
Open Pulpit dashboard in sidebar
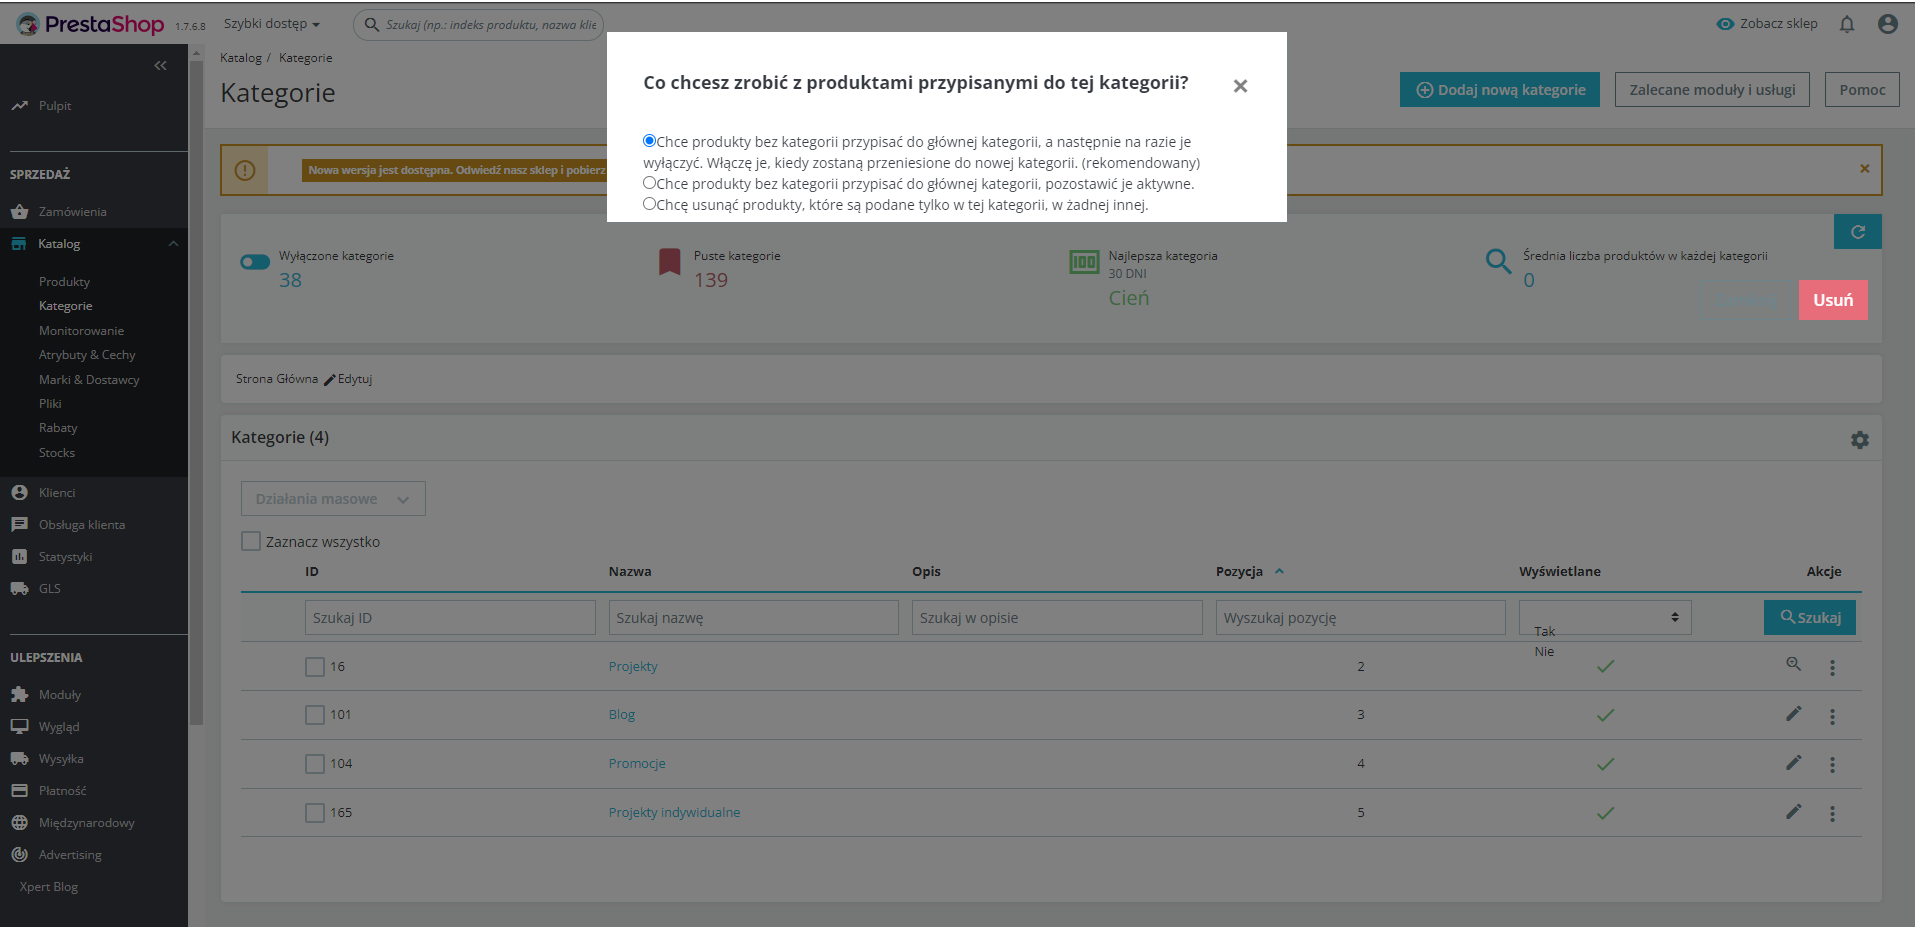tap(55, 106)
